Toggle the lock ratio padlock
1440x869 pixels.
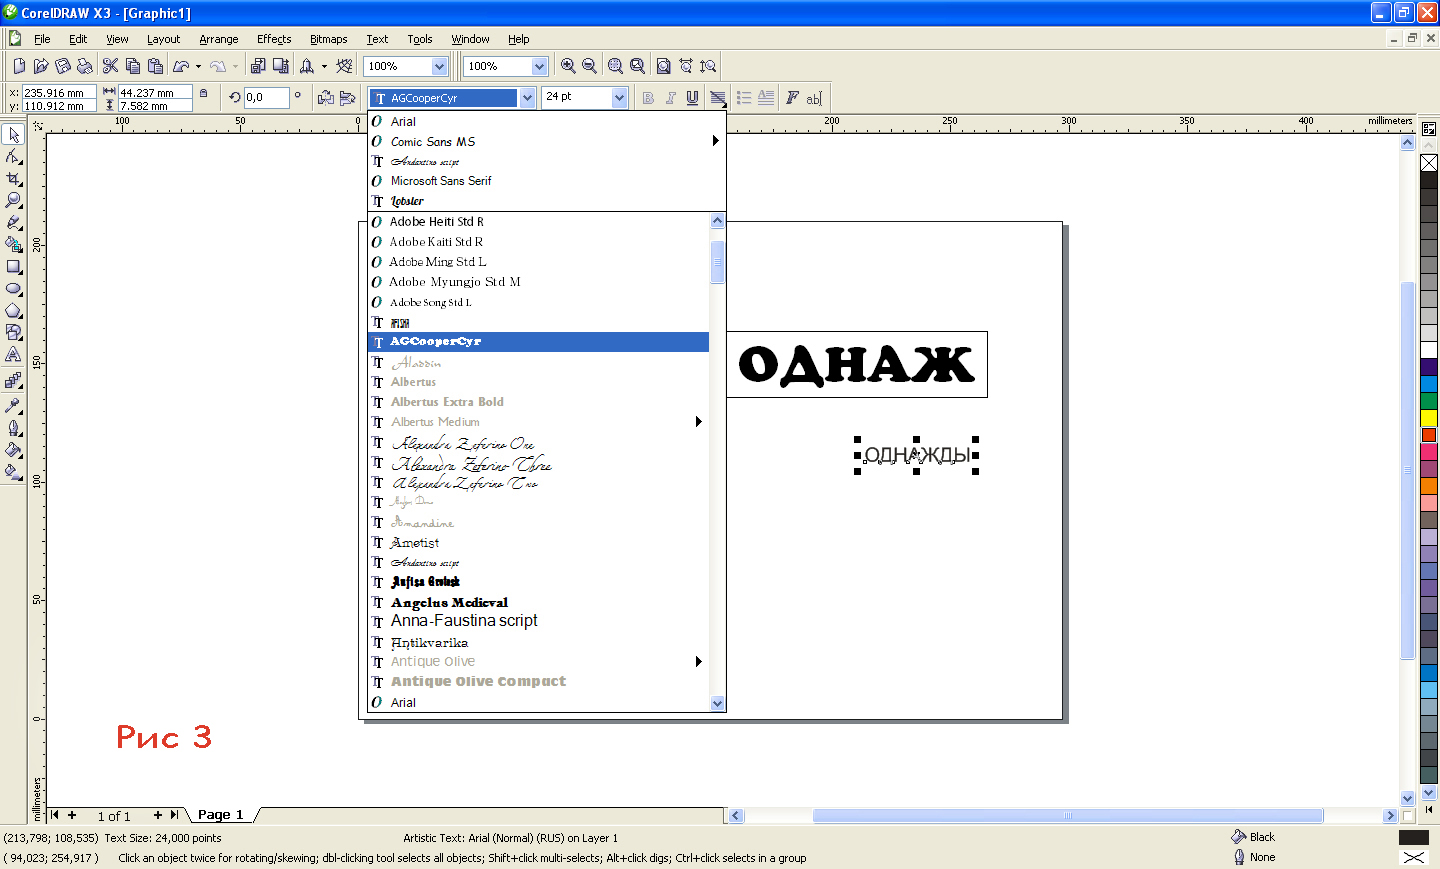point(204,93)
